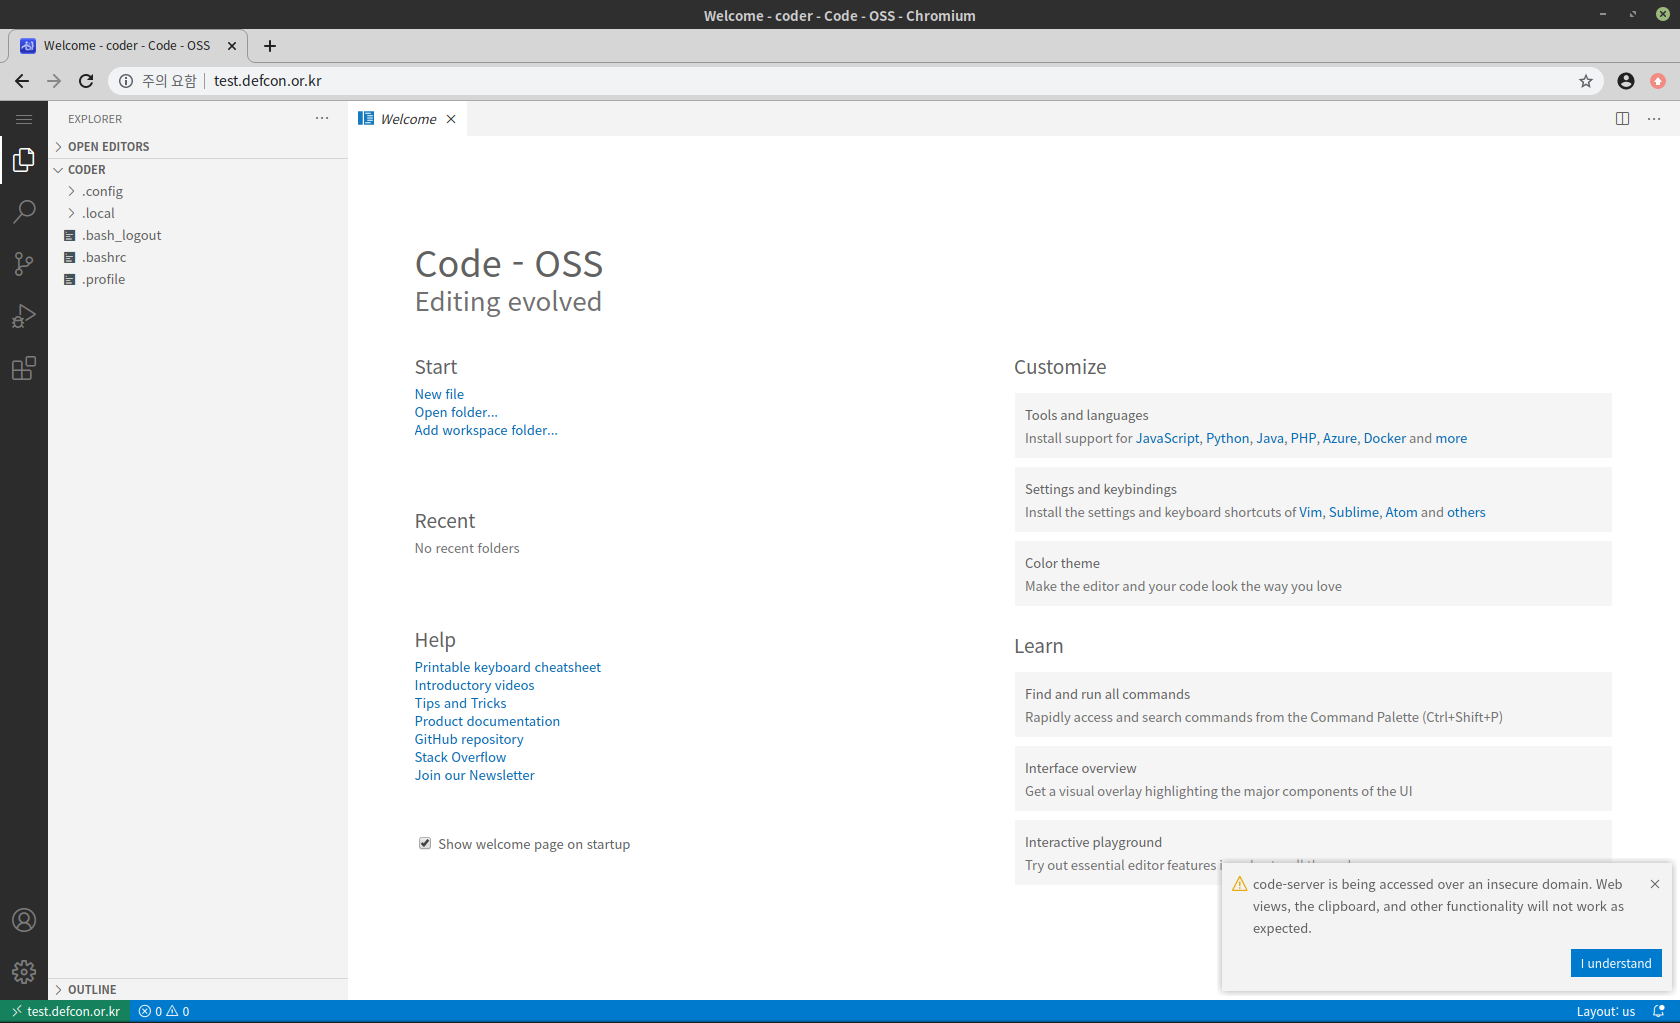Open the Explorer view in activity bar

tap(24, 160)
